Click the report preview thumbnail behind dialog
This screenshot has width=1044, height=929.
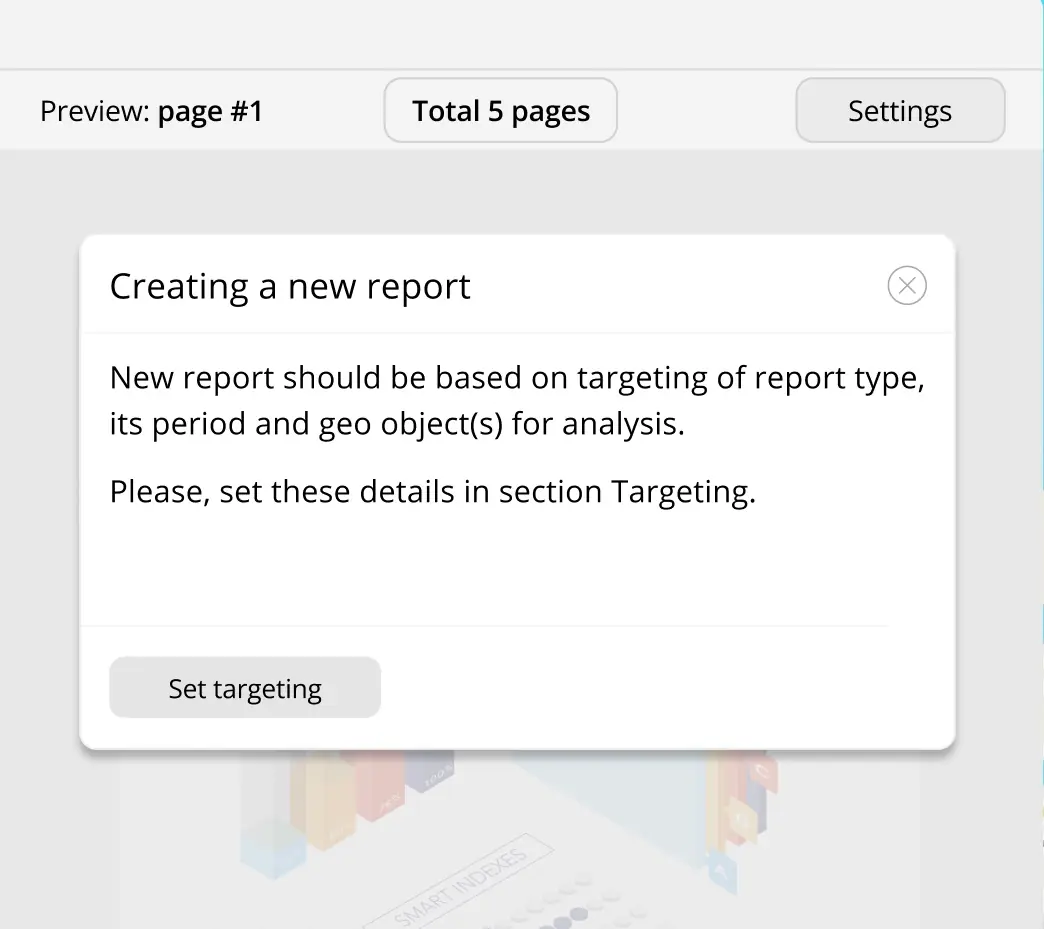(519, 839)
